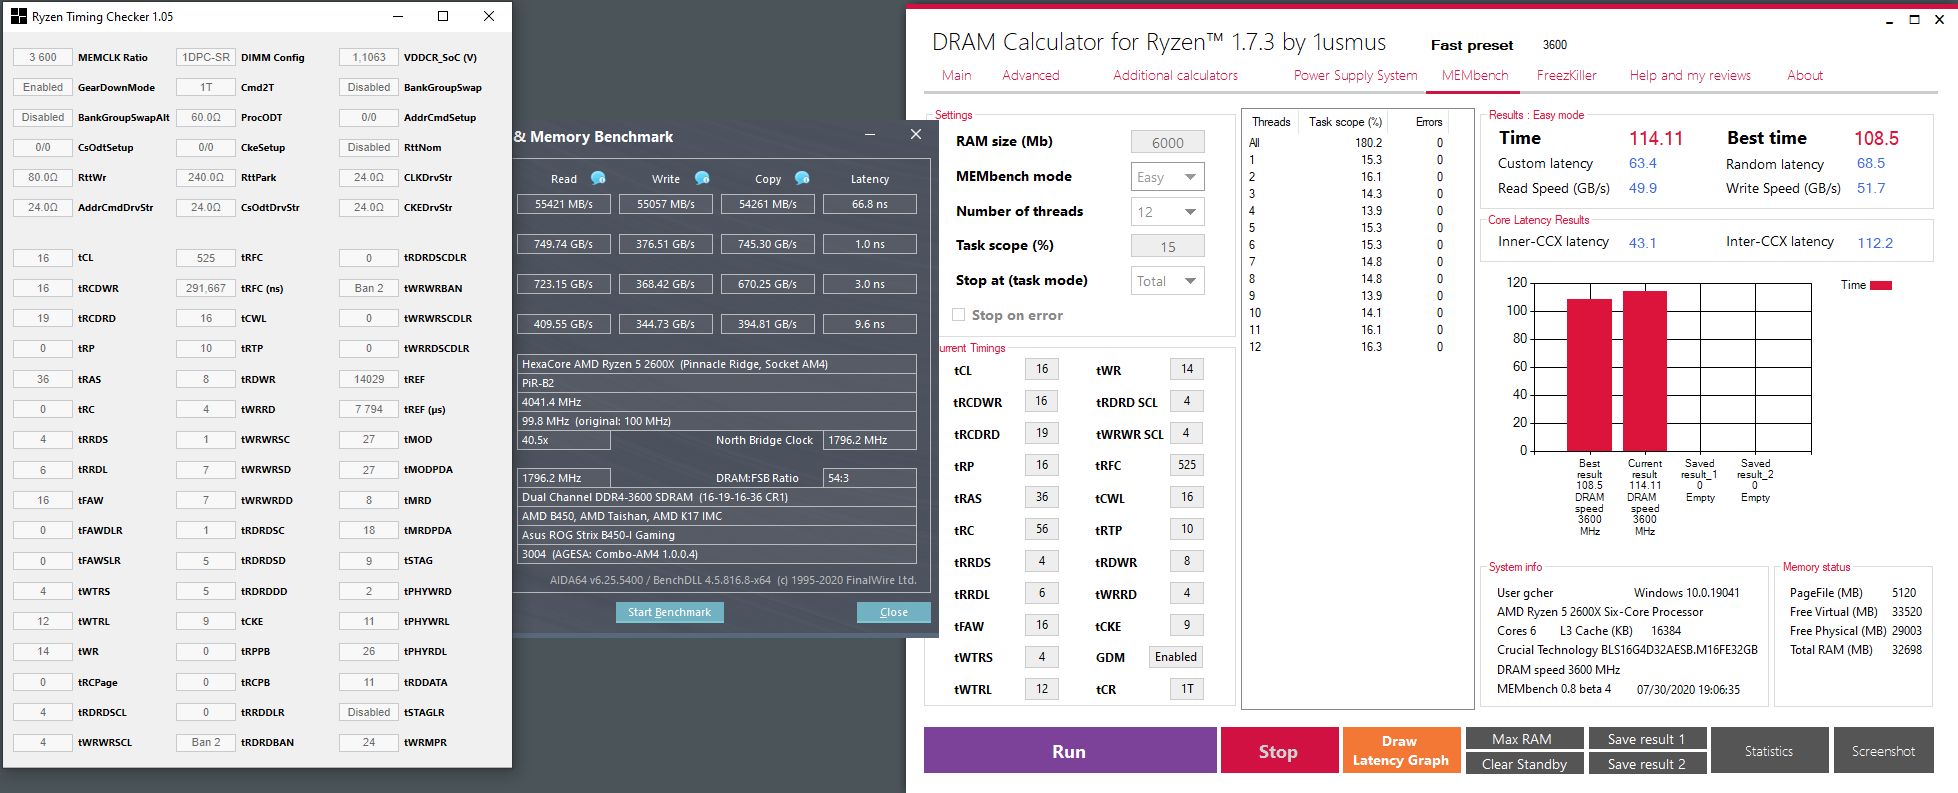Image resolution: width=1958 pixels, height=793 pixels.
Task: Click the VDDCR_SoC (V) value box
Action: 369,57
